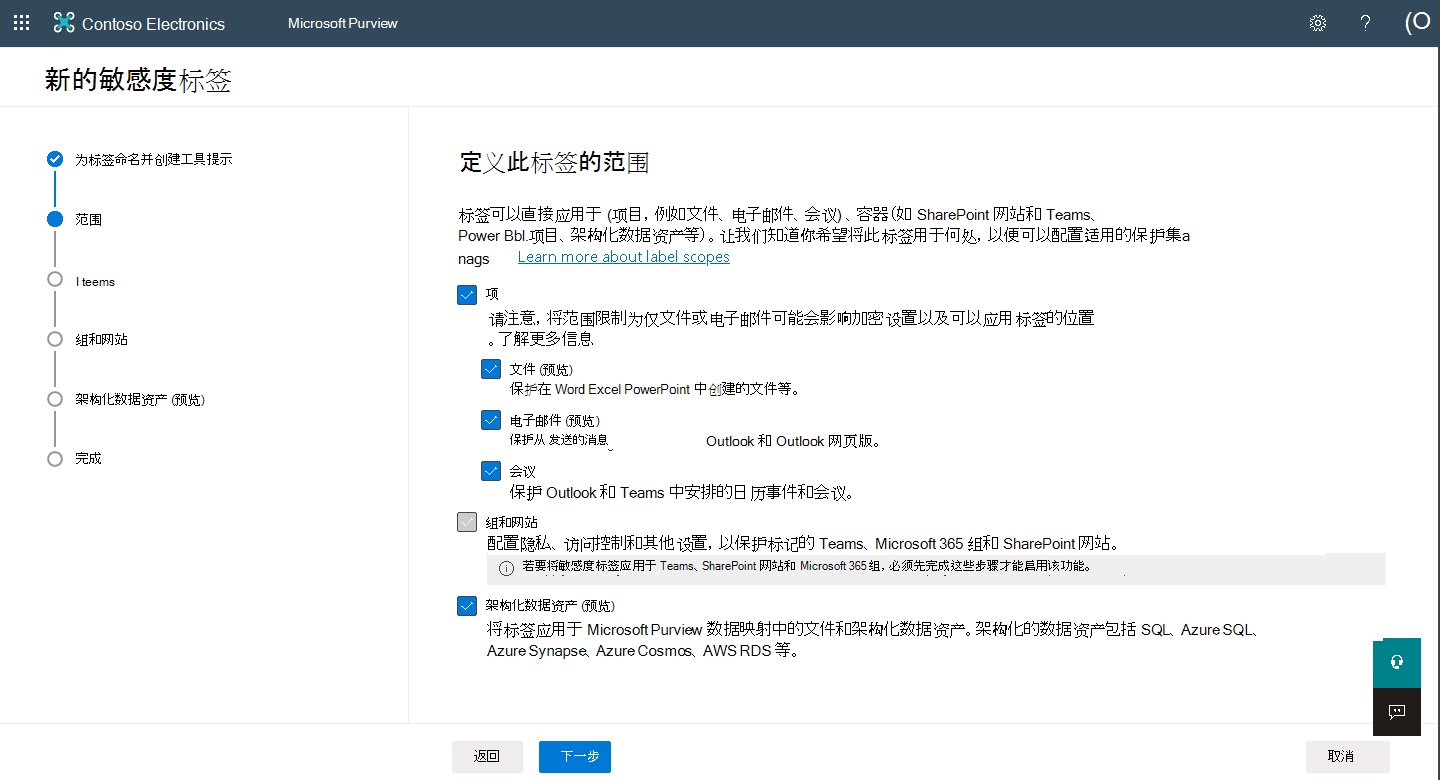Click Microsoft Purview header title

(343, 23)
